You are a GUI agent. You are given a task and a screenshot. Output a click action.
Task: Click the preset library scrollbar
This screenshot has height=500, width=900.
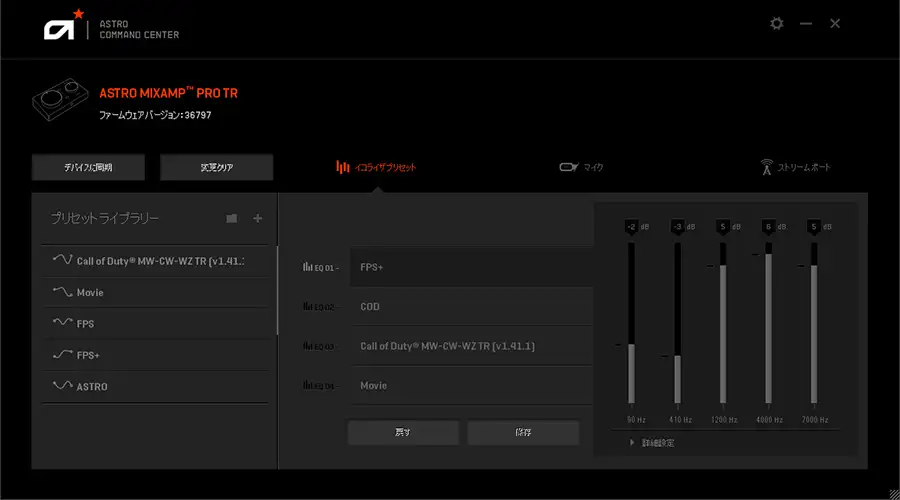click(277, 290)
